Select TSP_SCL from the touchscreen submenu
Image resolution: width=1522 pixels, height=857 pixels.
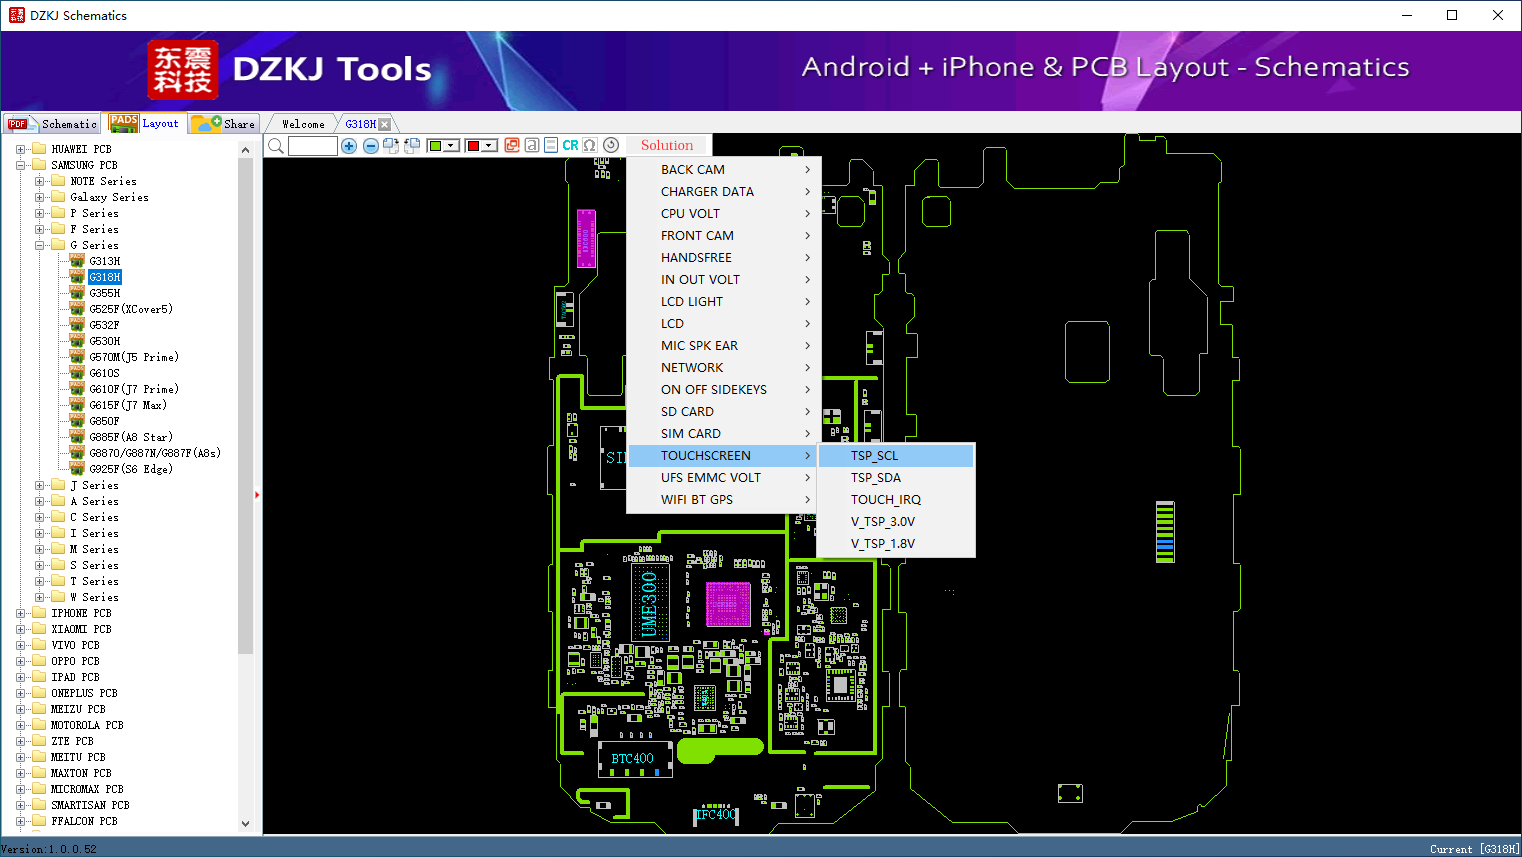[896, 456]
